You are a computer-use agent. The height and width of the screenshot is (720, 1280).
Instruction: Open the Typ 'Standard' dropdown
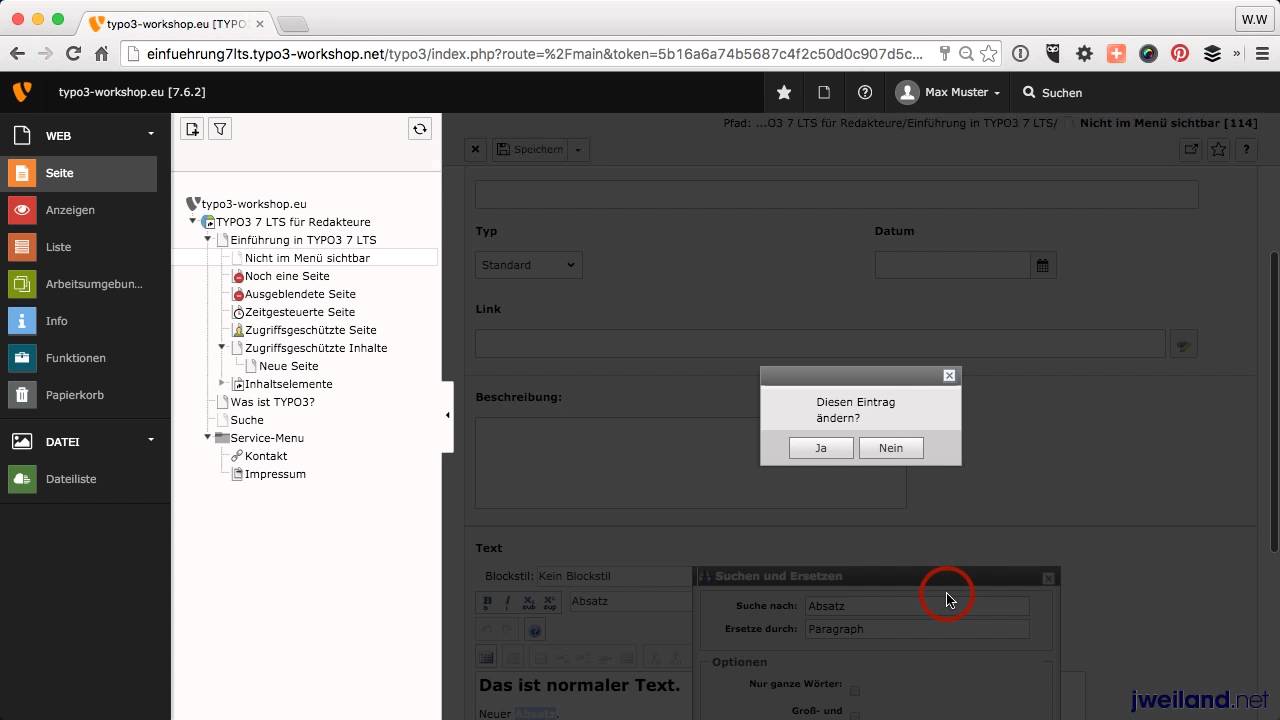(529, 265)
